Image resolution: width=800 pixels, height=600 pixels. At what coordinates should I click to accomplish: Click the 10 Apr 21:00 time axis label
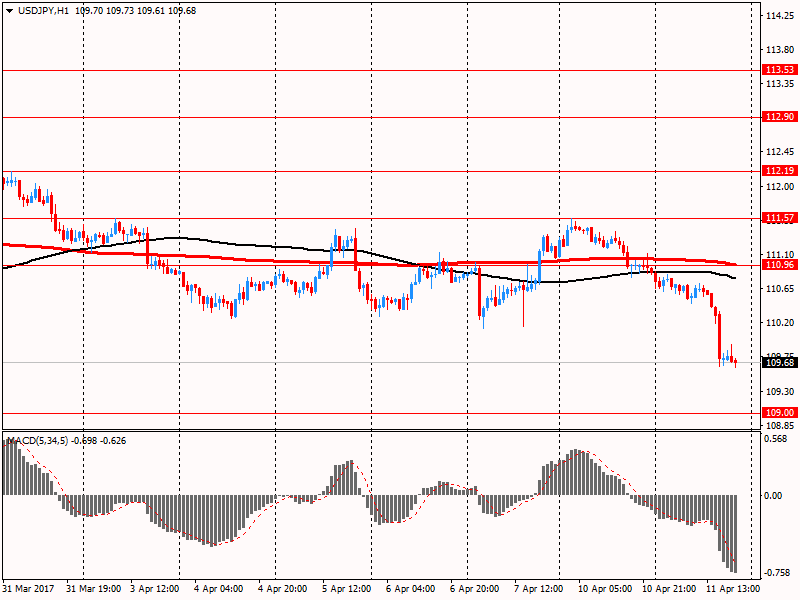pos(669,588)
